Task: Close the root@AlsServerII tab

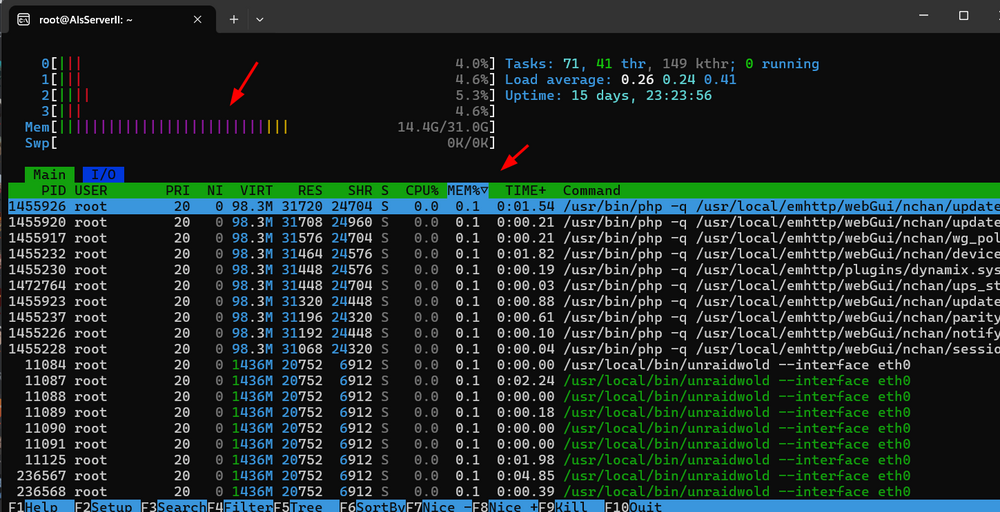Action: (x=197, y=19)
